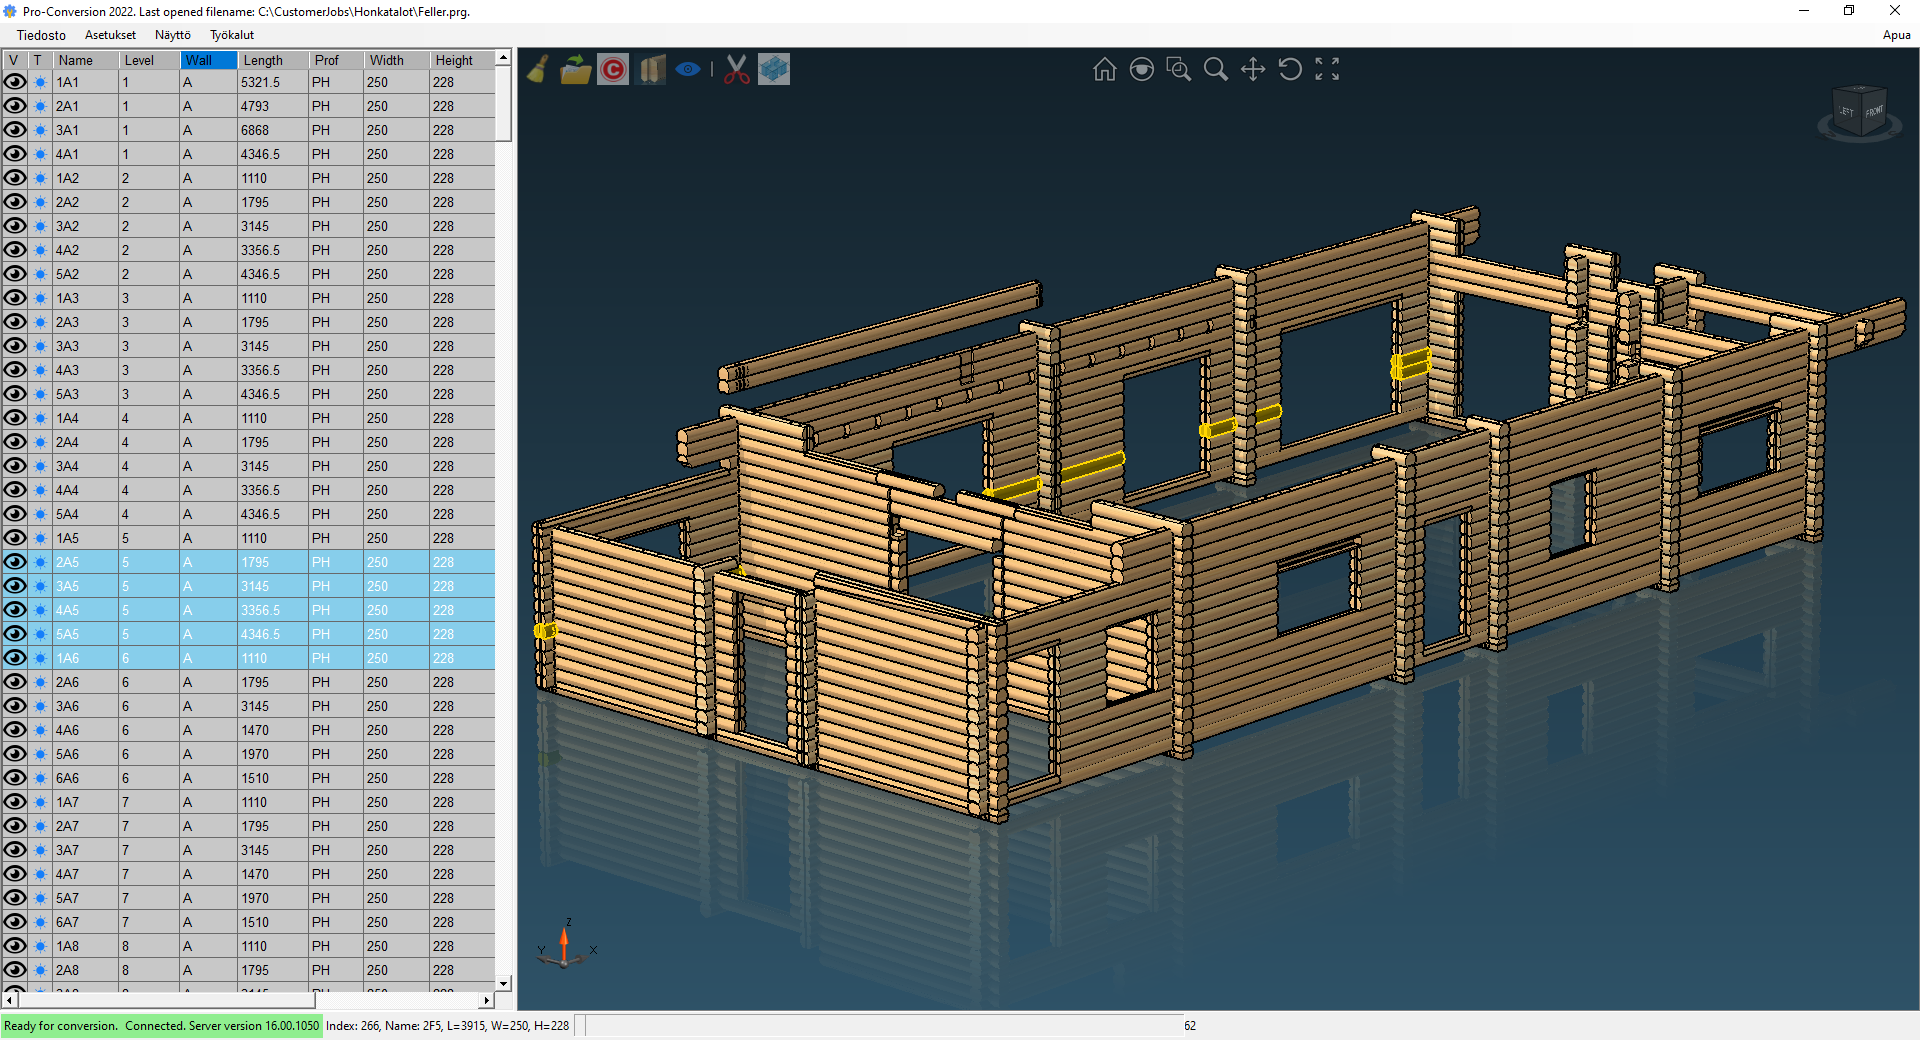Open the Tiedosto menu

41,35
